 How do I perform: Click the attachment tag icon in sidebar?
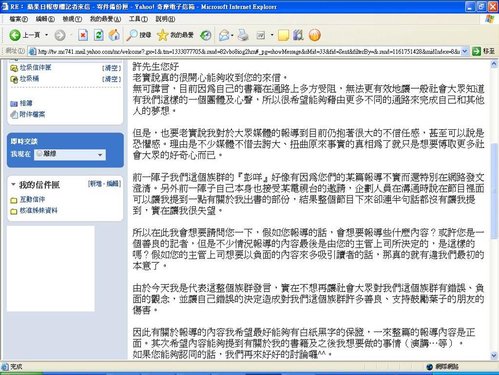[x=14, y=115]
